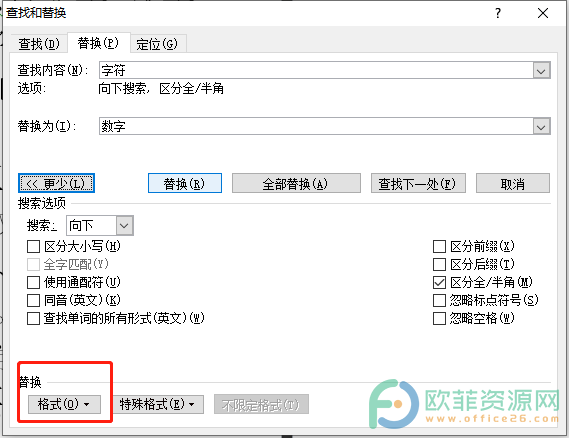Expand the 替换为 history dropdown
569x438 pixels.
click(541, 127)
